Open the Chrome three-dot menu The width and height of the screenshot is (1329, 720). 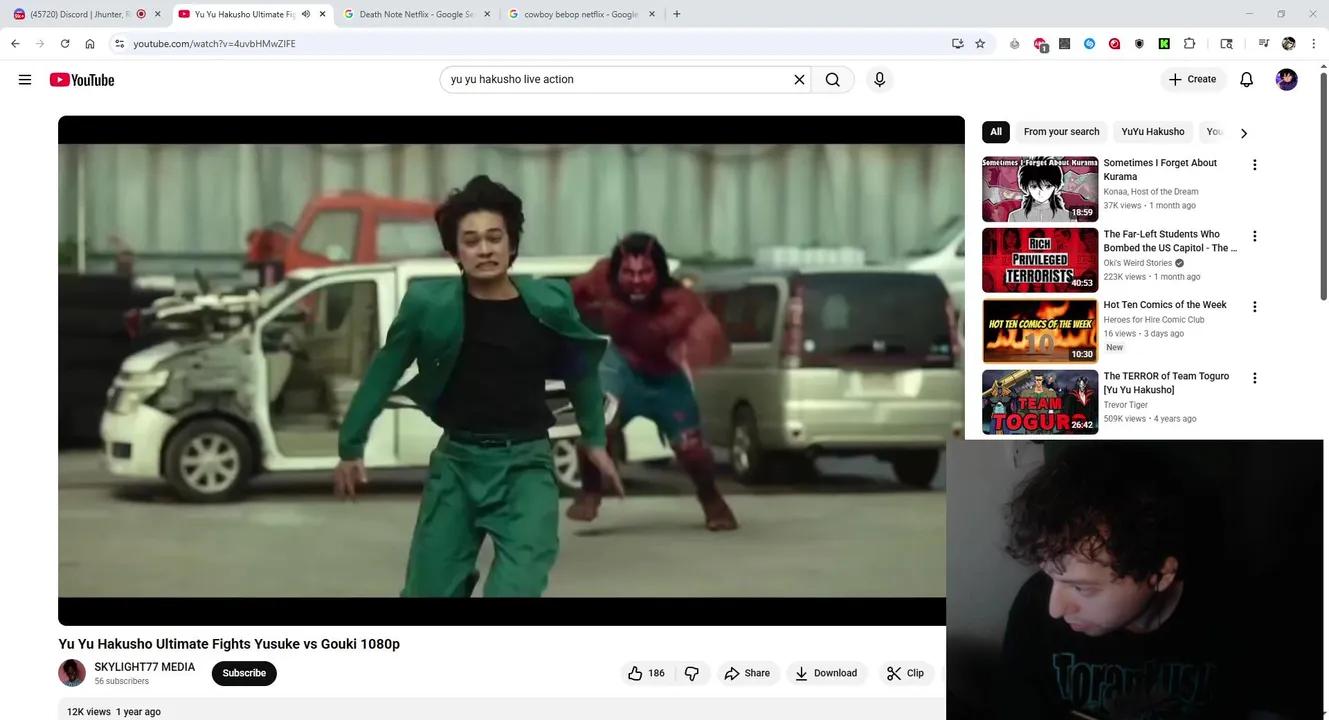[1313, 44]
